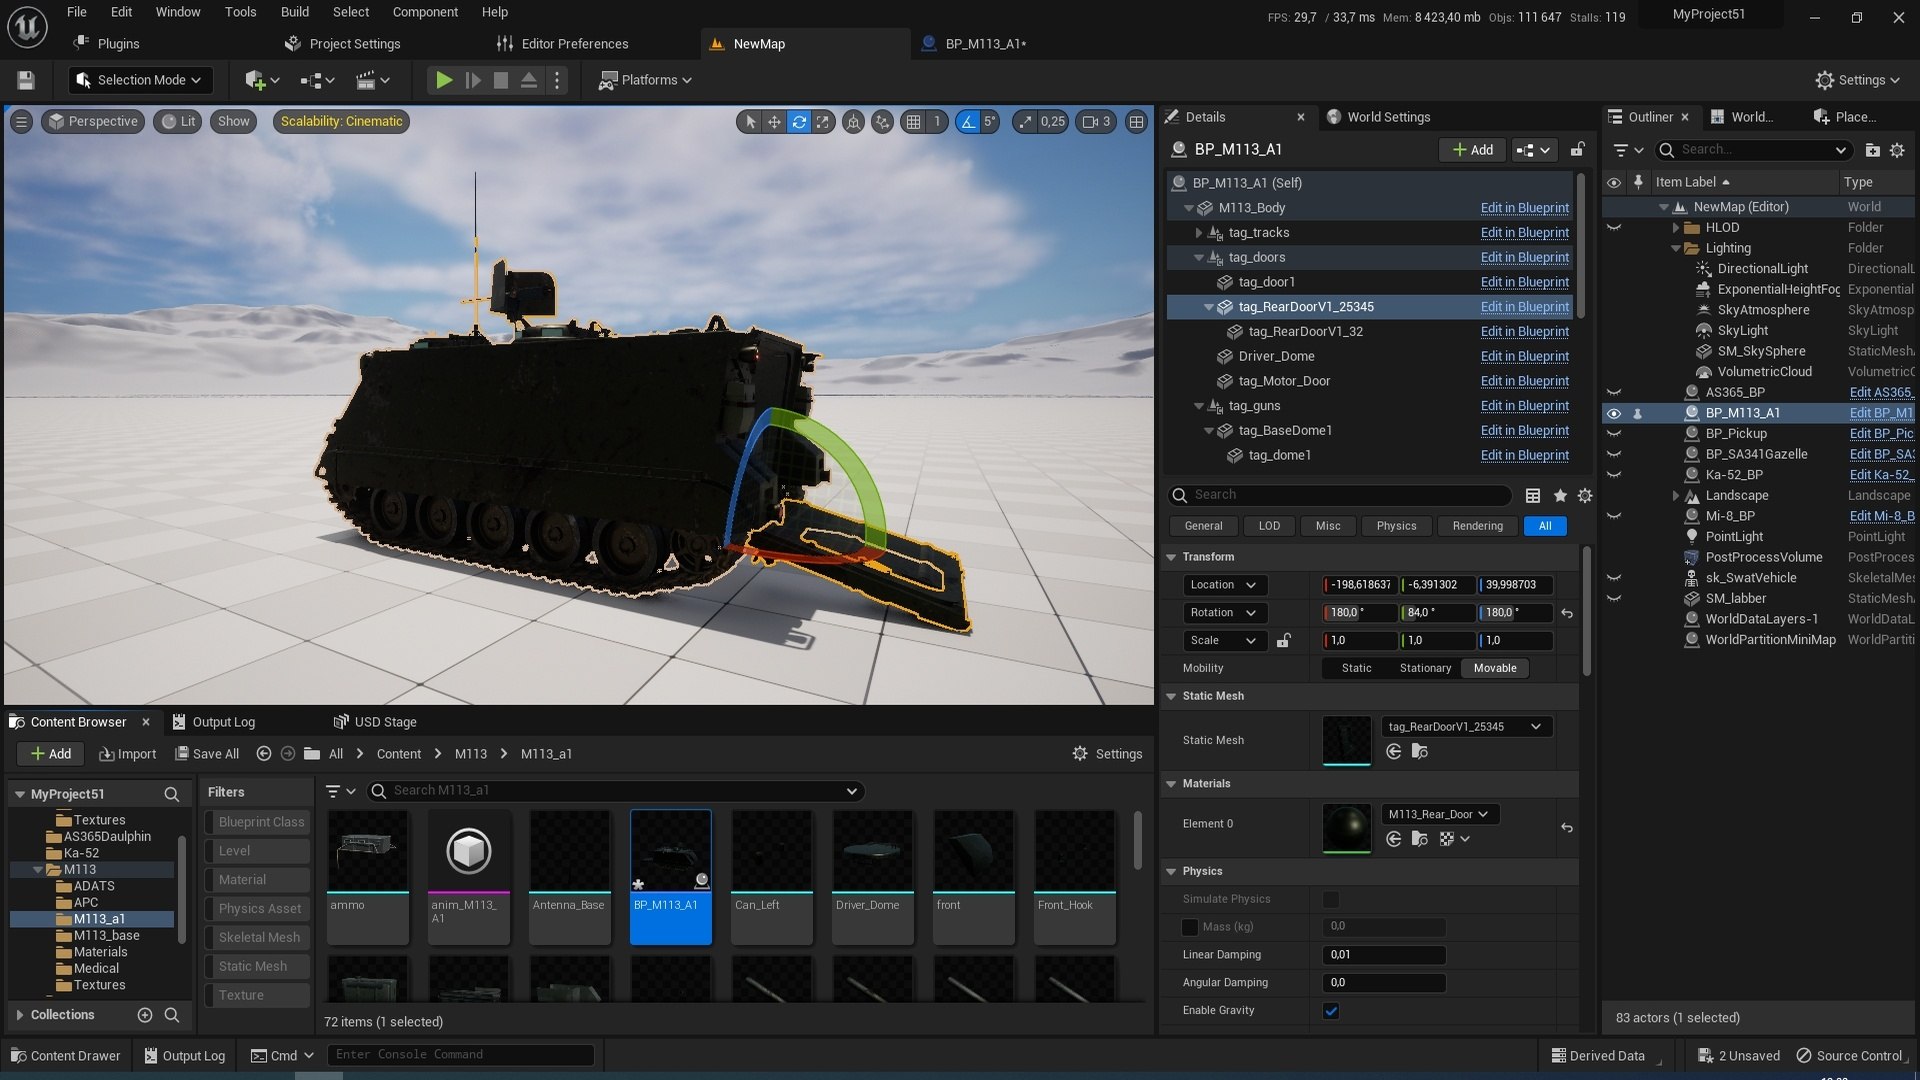Click Edit in Blueprint for Driver_Dome
The width and height of the screenshot is (1920, 1080).
pyautogui.click(x=1524, y=356)
